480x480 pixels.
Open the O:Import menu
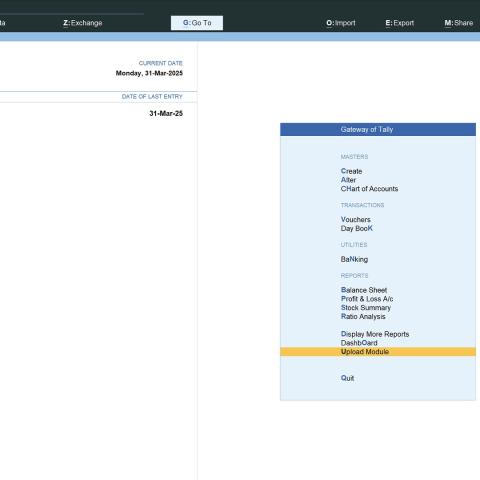point(341,23)
